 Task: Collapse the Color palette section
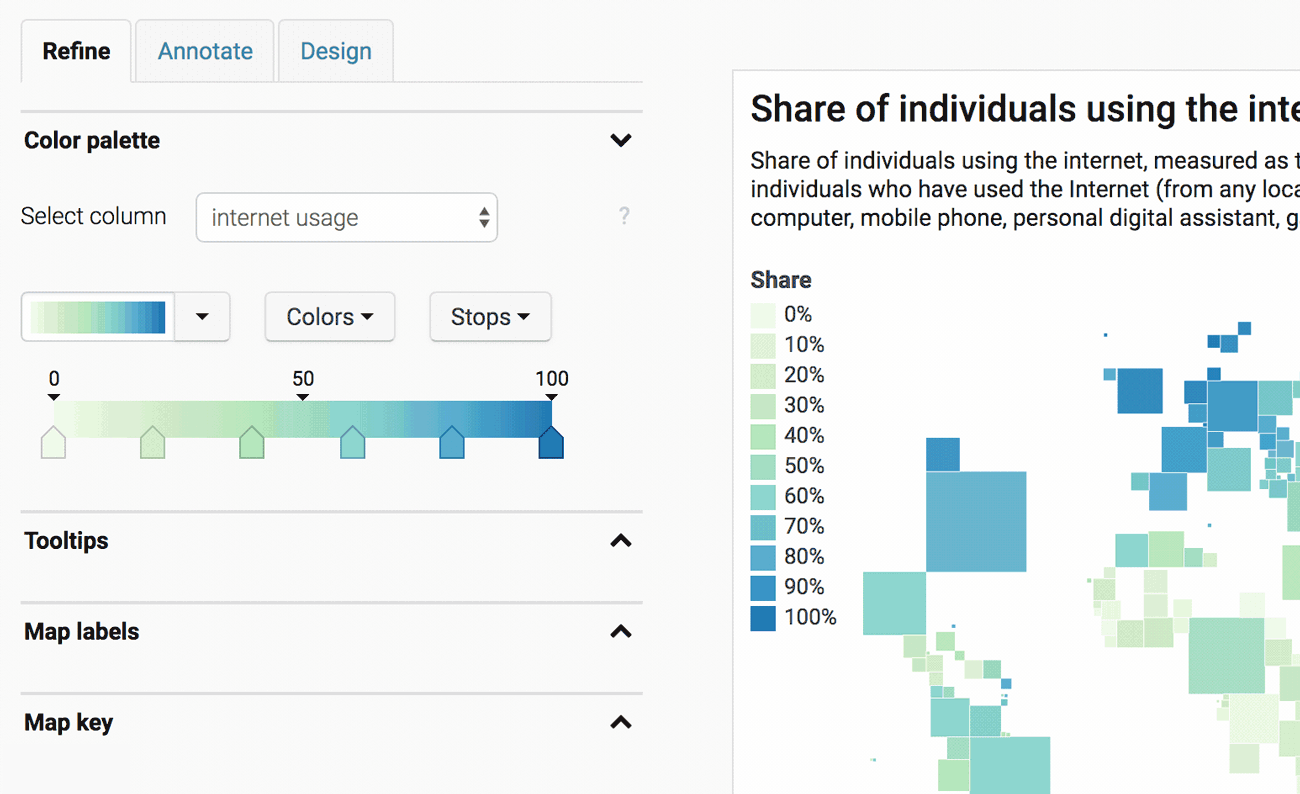pos(620,141)
